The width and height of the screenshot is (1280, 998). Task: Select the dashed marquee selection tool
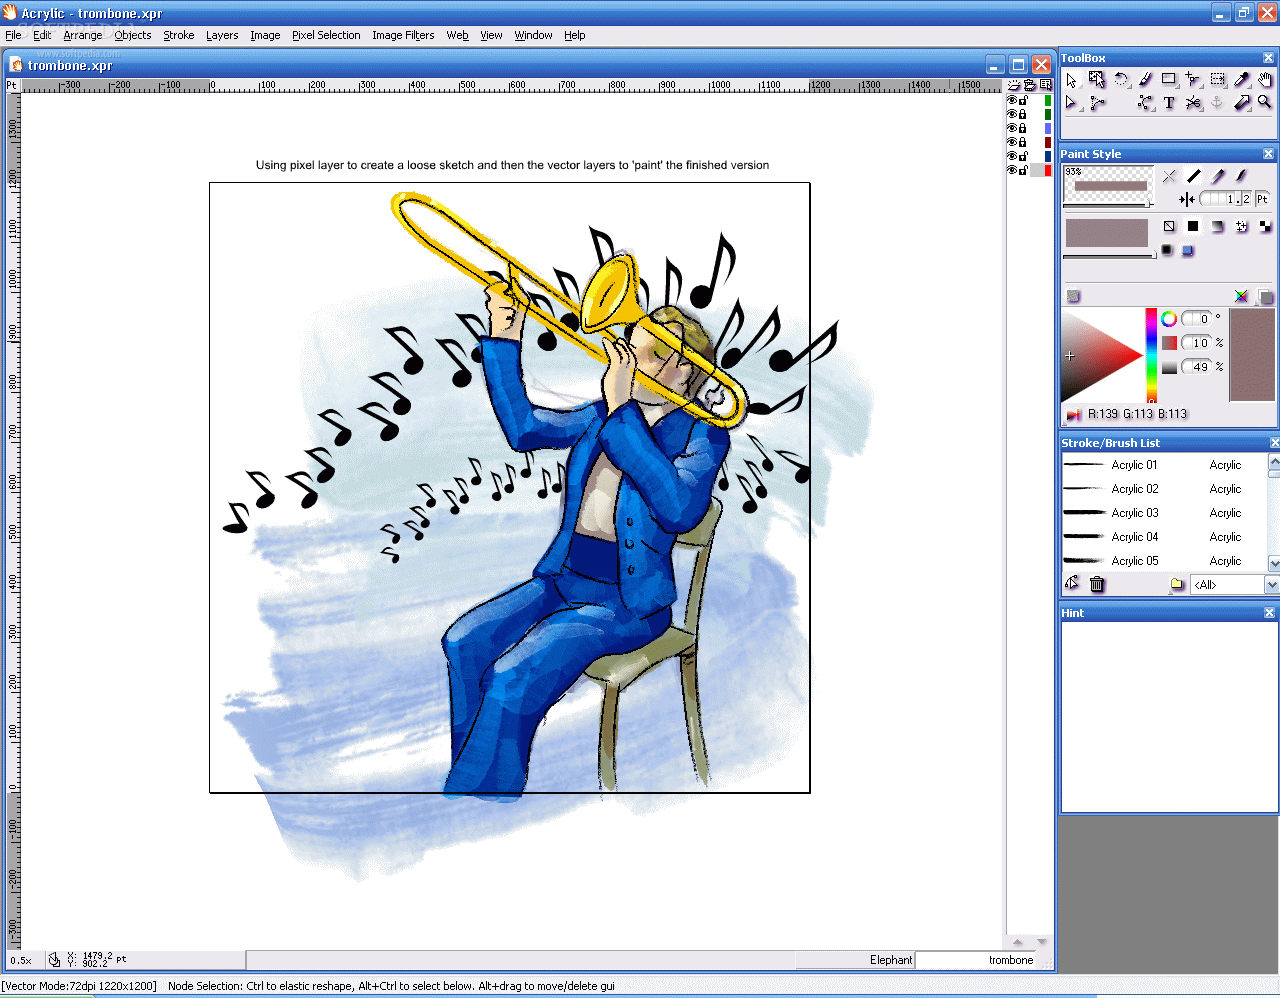(1217, 80)
